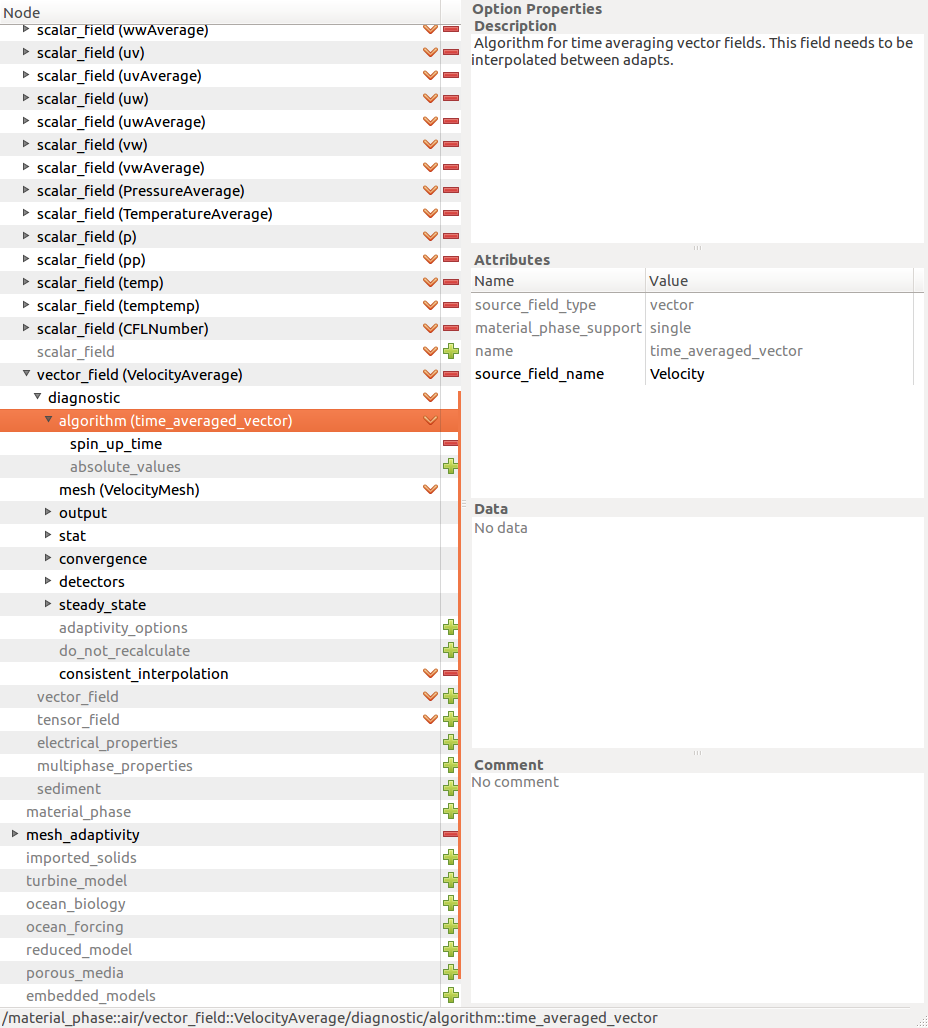Add embedded_models with its green plus
The image size is (928, 1028).
tap(451, 995)
